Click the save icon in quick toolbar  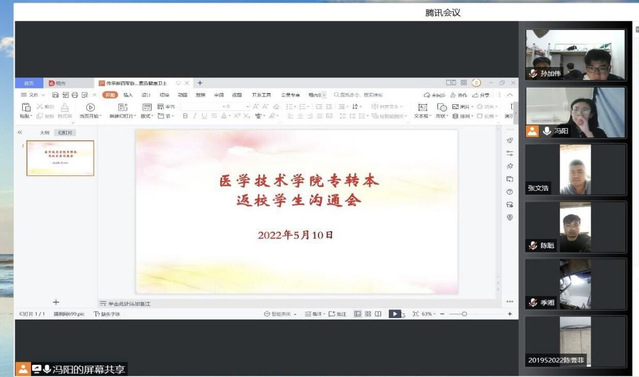coord(55,95)
